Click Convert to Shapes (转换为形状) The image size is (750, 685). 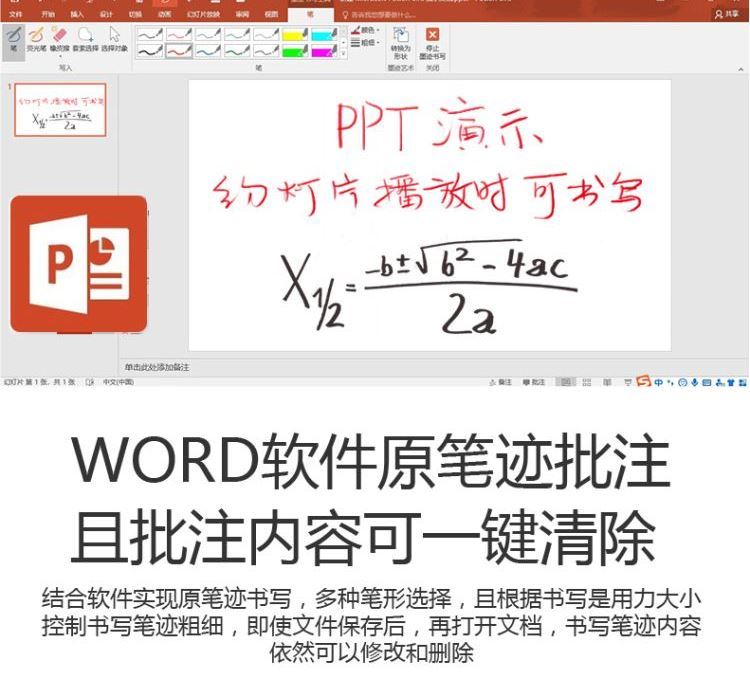[400, 43]
